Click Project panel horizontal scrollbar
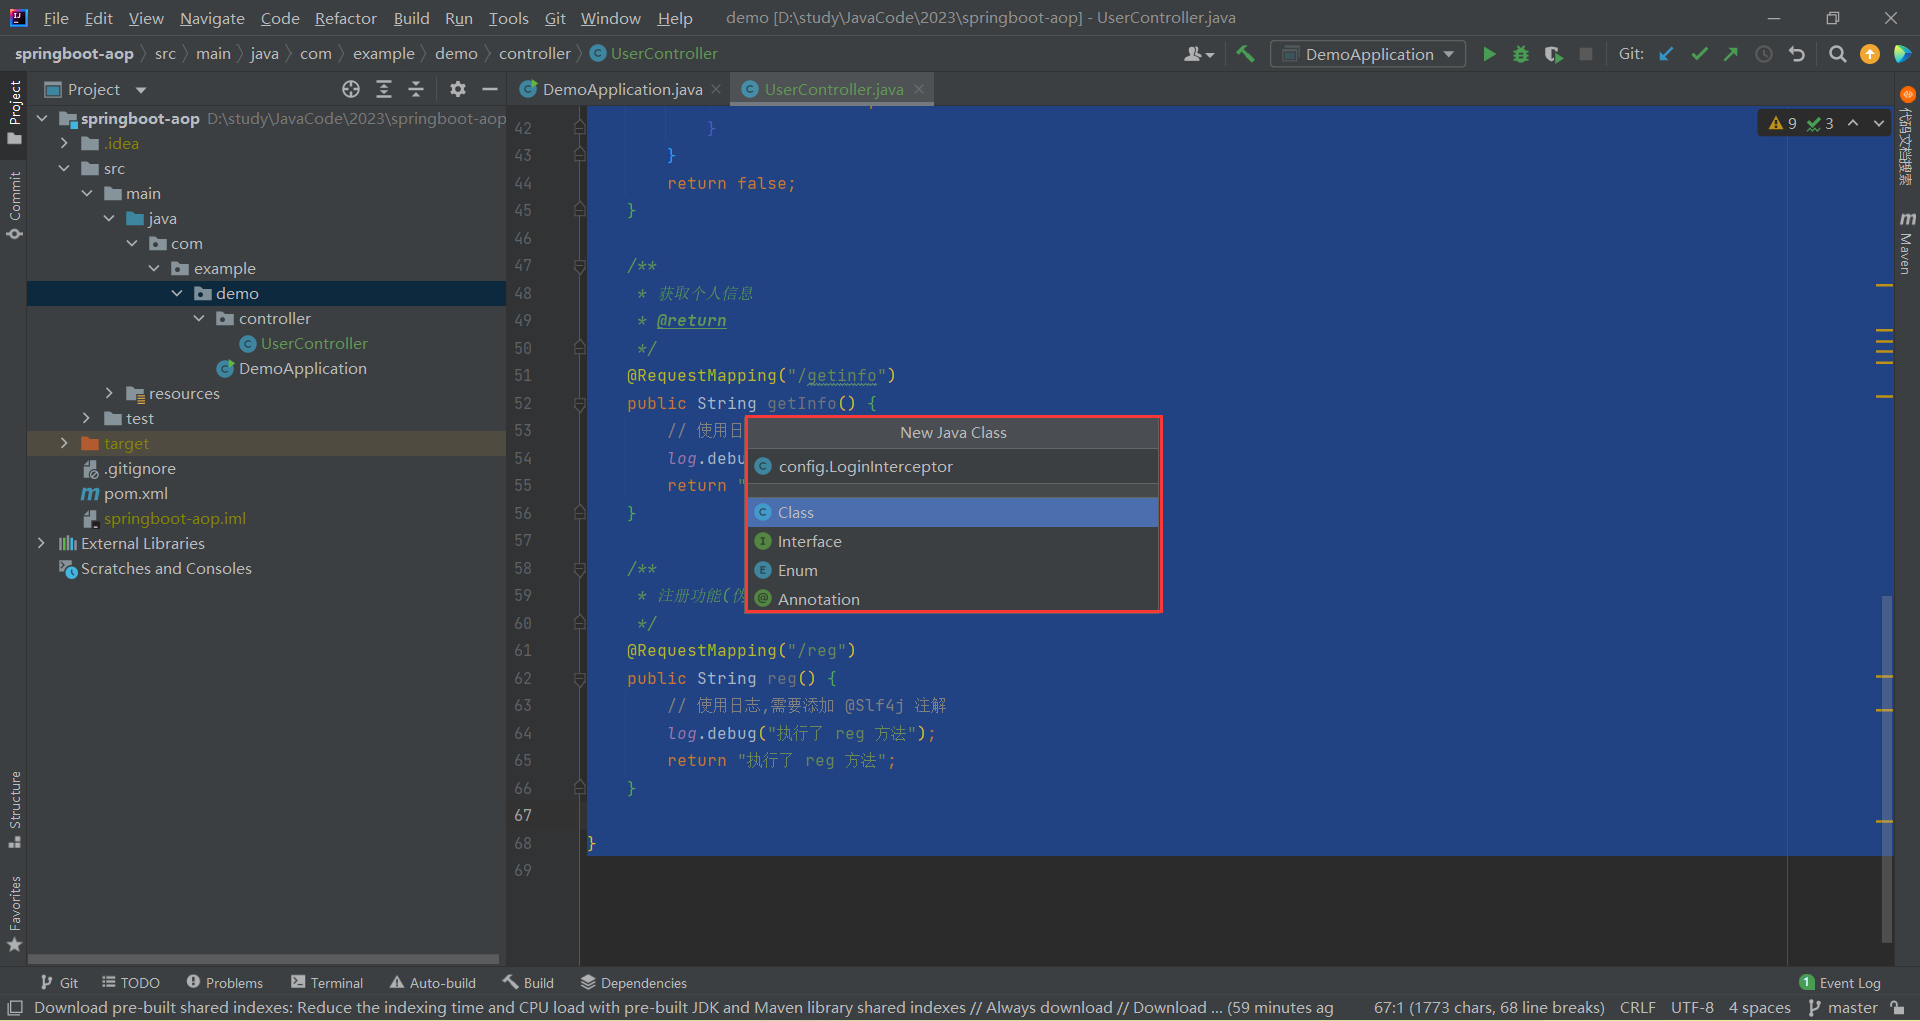 263,958
